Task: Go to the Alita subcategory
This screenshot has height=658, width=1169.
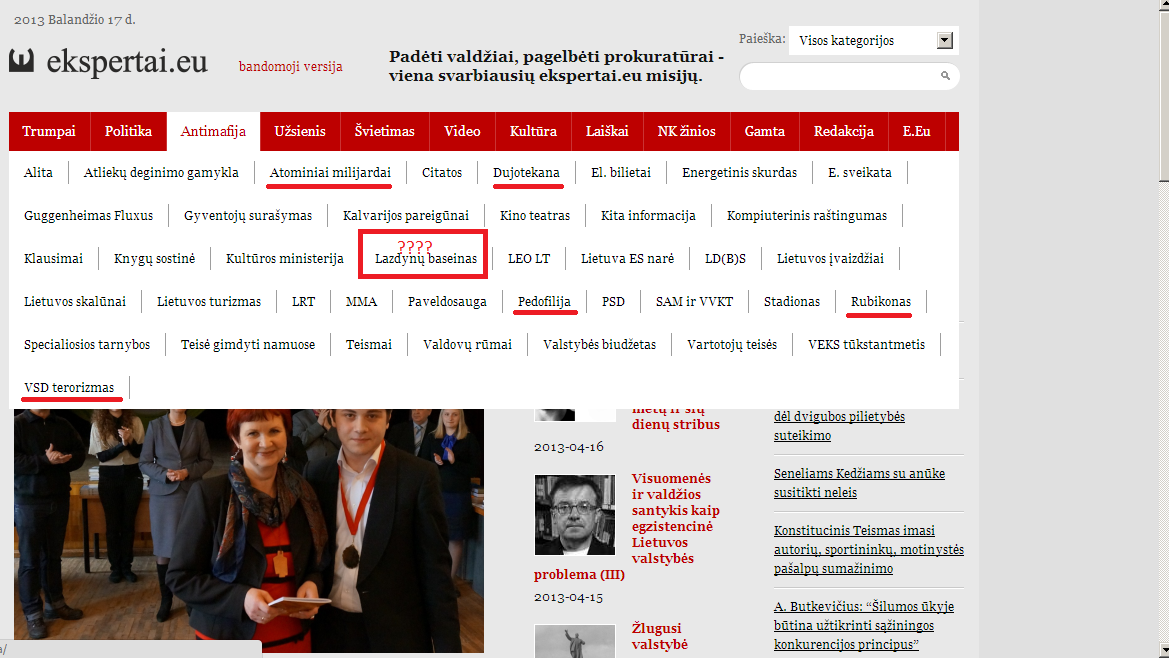Action: (38, 173)
